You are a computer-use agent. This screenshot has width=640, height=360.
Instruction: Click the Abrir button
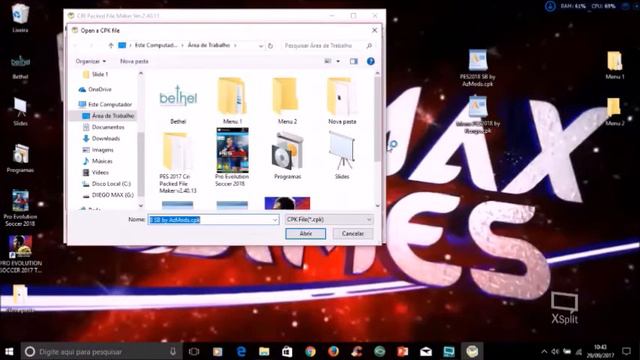[x=305, y=233]
